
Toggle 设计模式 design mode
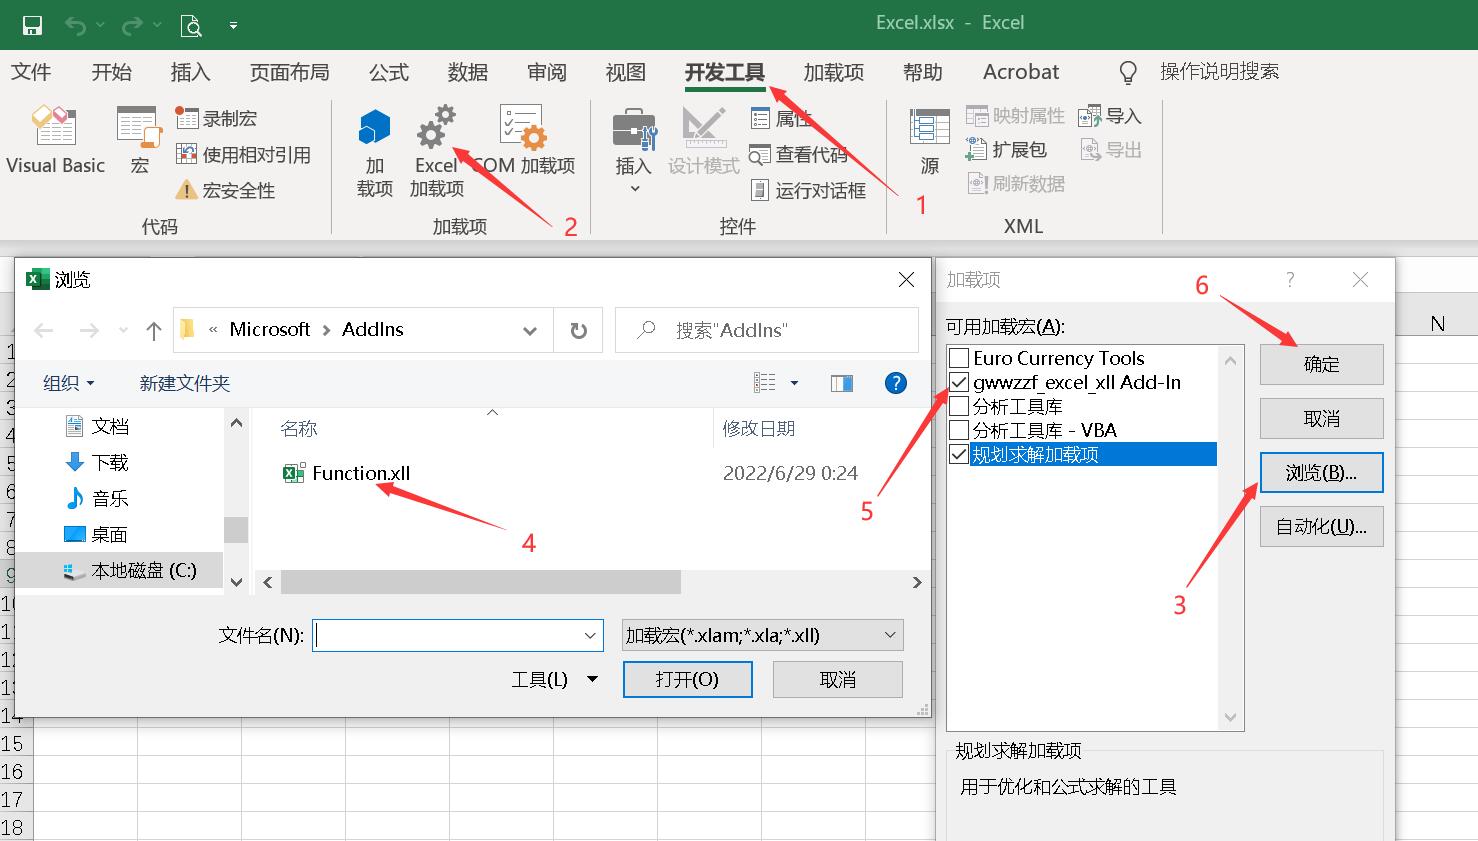704,141
